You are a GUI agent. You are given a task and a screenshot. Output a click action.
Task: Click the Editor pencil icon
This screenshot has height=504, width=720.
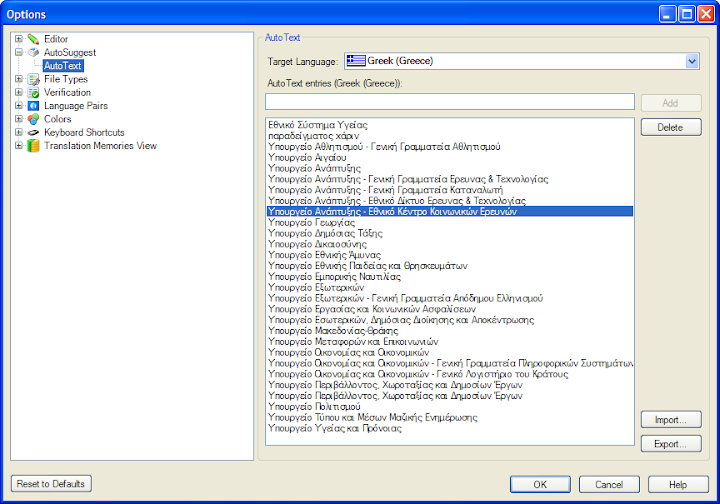click(x=33, y=39)
